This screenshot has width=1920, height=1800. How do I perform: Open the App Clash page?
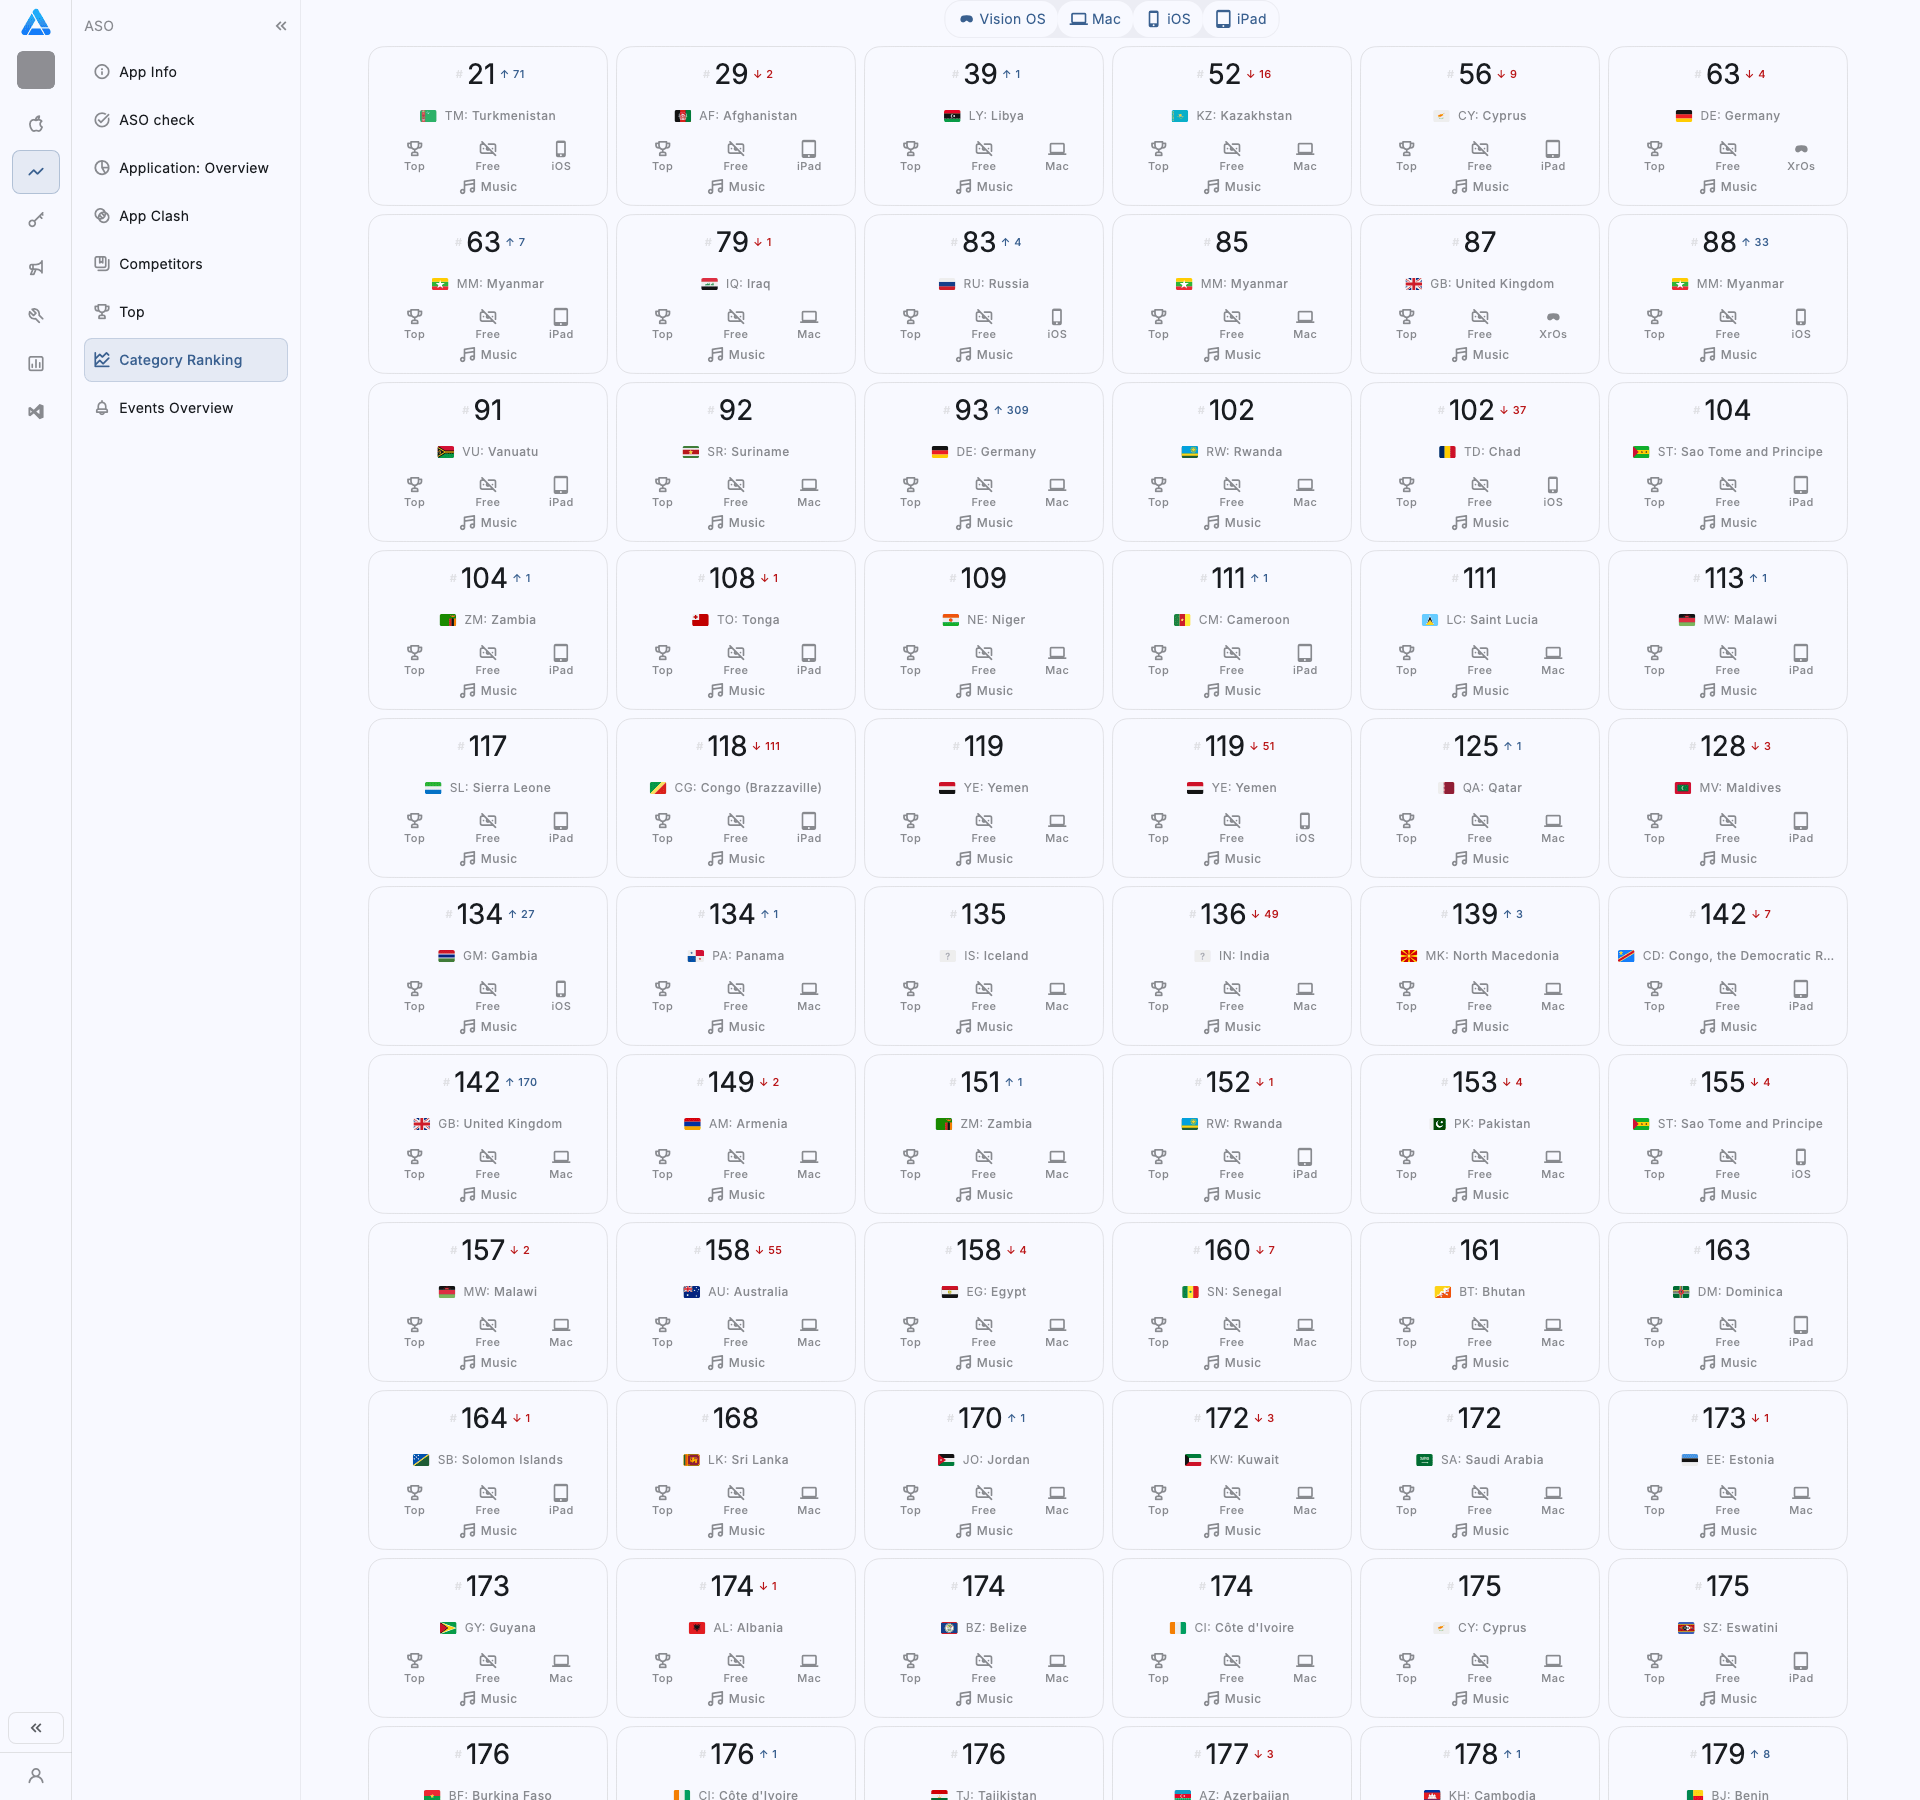coord(153,216)
